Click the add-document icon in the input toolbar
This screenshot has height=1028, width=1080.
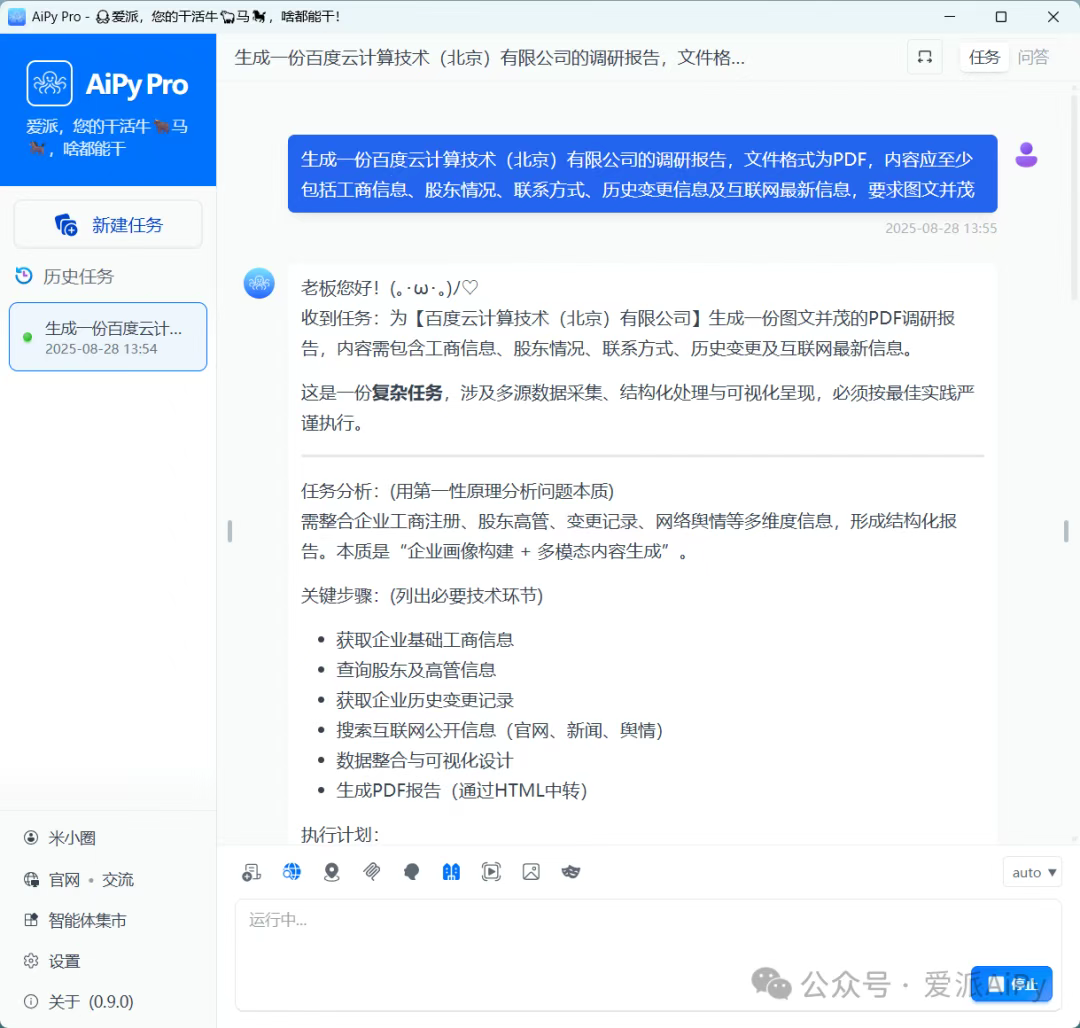point(251,872)
